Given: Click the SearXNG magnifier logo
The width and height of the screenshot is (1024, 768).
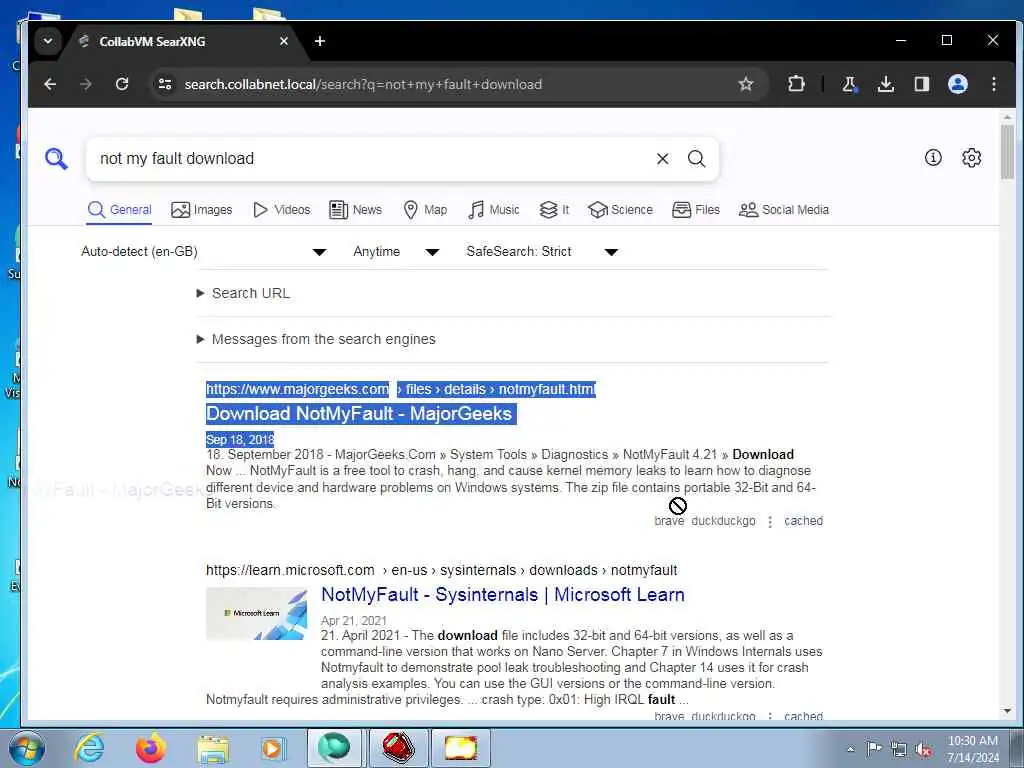Looking at the screenshot, I should pyautogui.click(x=56, y=159).
